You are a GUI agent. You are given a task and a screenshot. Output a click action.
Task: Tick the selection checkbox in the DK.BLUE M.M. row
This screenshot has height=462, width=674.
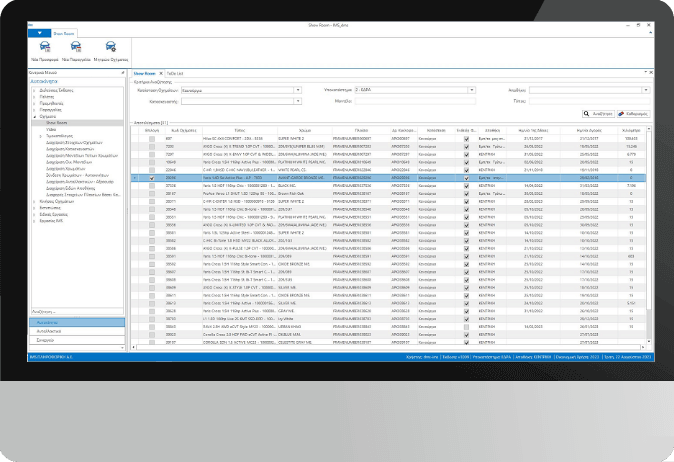click(x=152, y=334)
